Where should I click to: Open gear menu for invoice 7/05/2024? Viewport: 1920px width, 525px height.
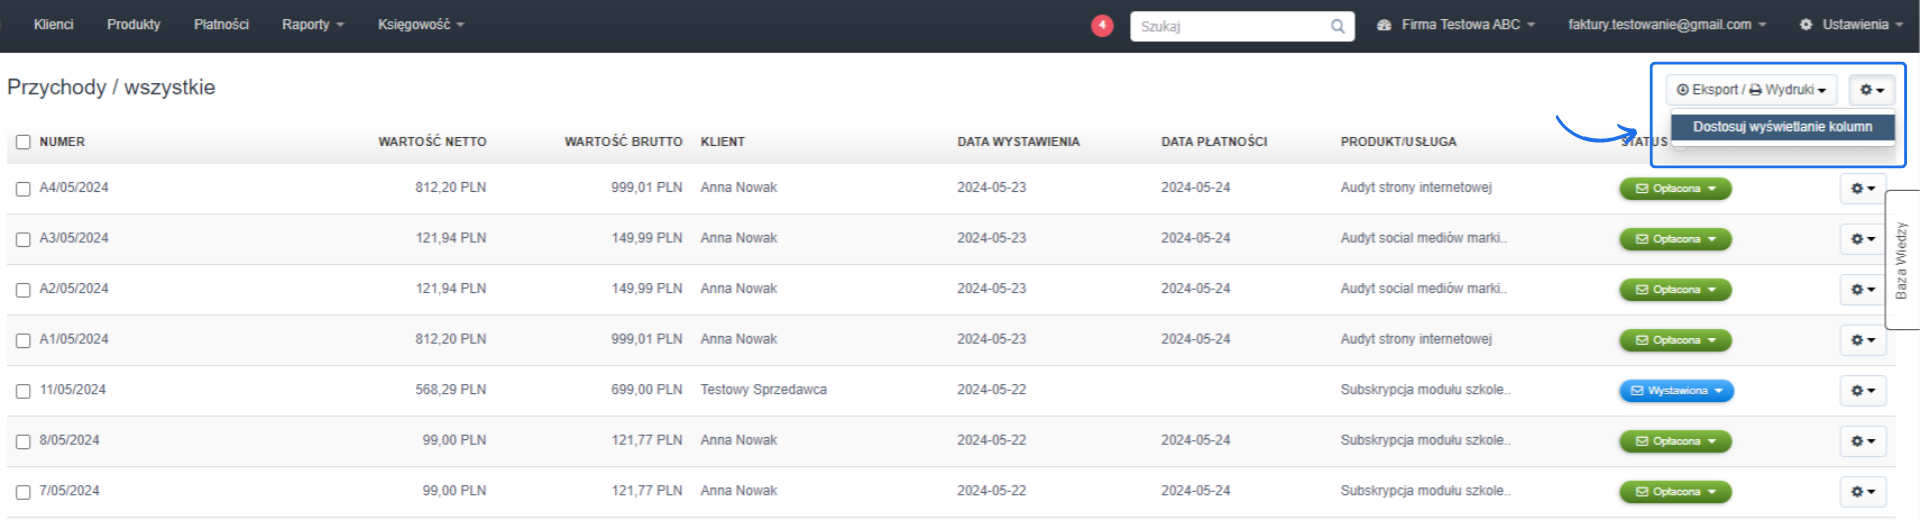[x=1862, y=492]
